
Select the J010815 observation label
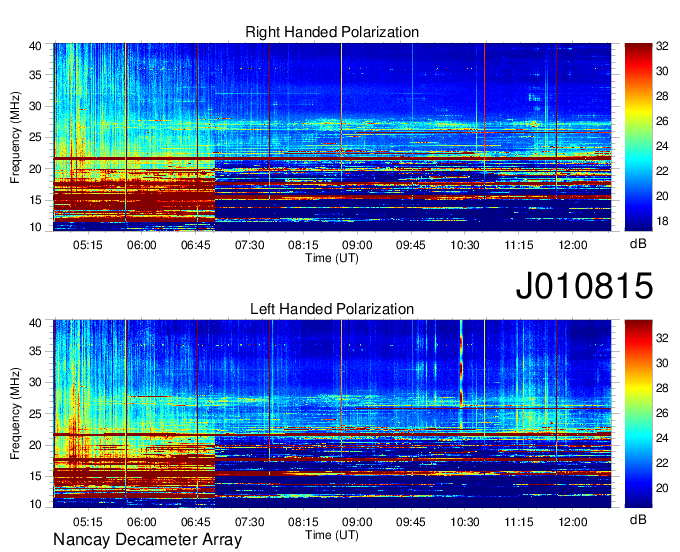(584, 286)
